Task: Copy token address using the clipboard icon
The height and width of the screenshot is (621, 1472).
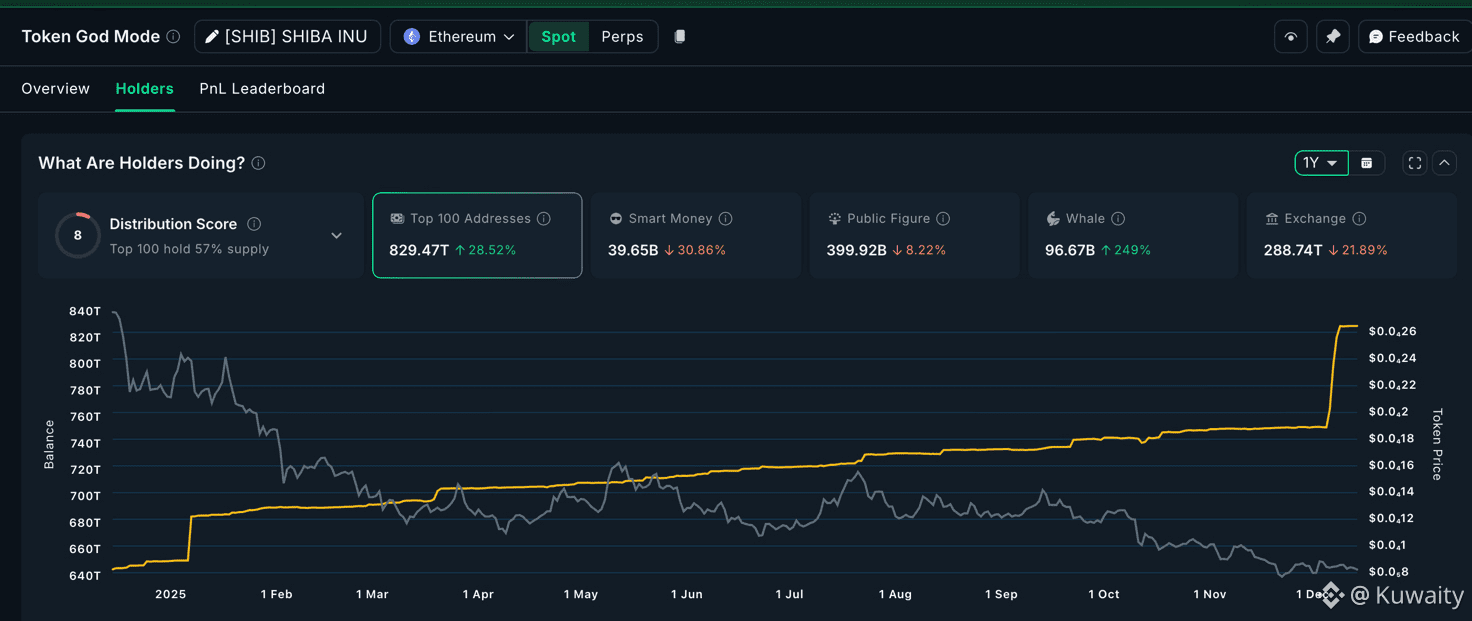Action: pyautogui.click(x=680, y=37)
